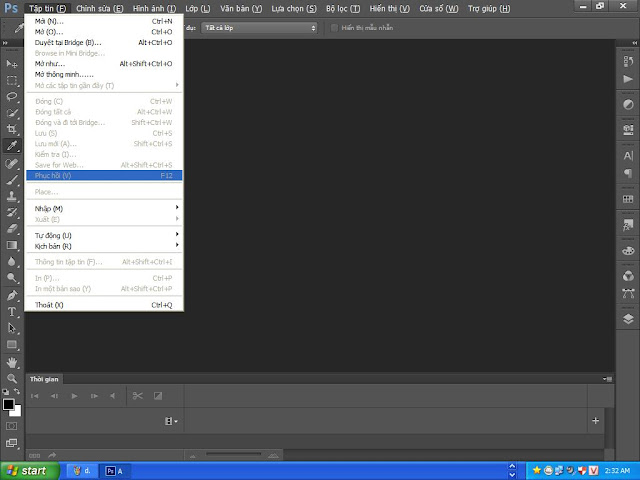Choose Thoát (X) to quit
Screen dimensions: 640x480
104,305
